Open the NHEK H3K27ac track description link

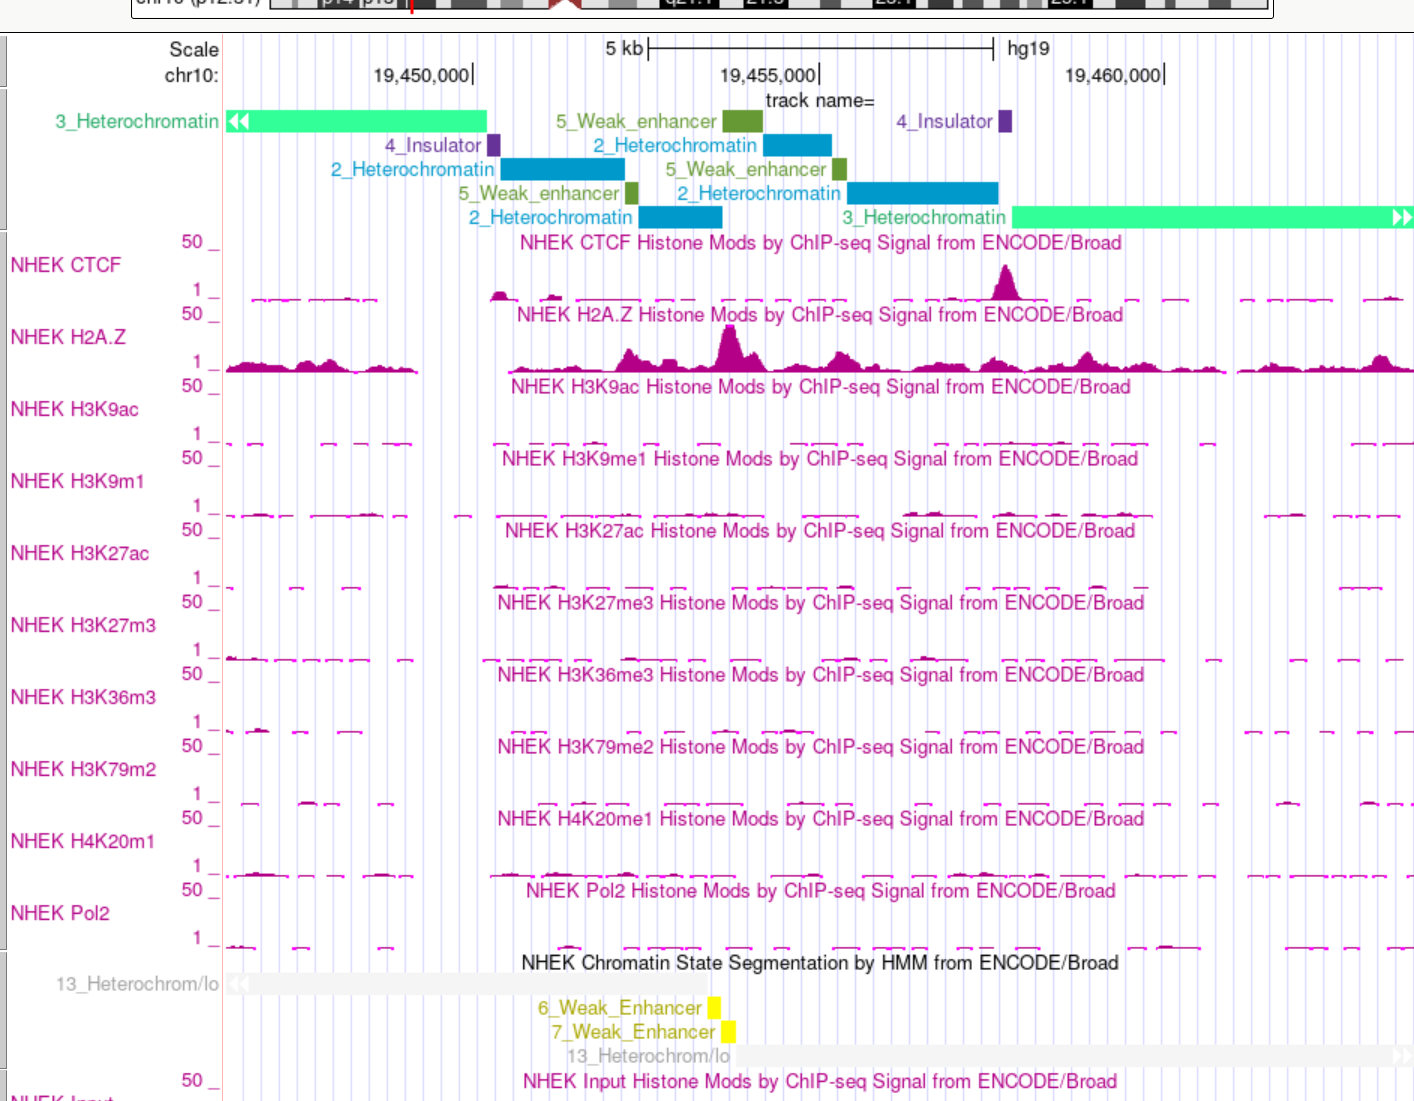pyautogui.click(x=822, y=531)
